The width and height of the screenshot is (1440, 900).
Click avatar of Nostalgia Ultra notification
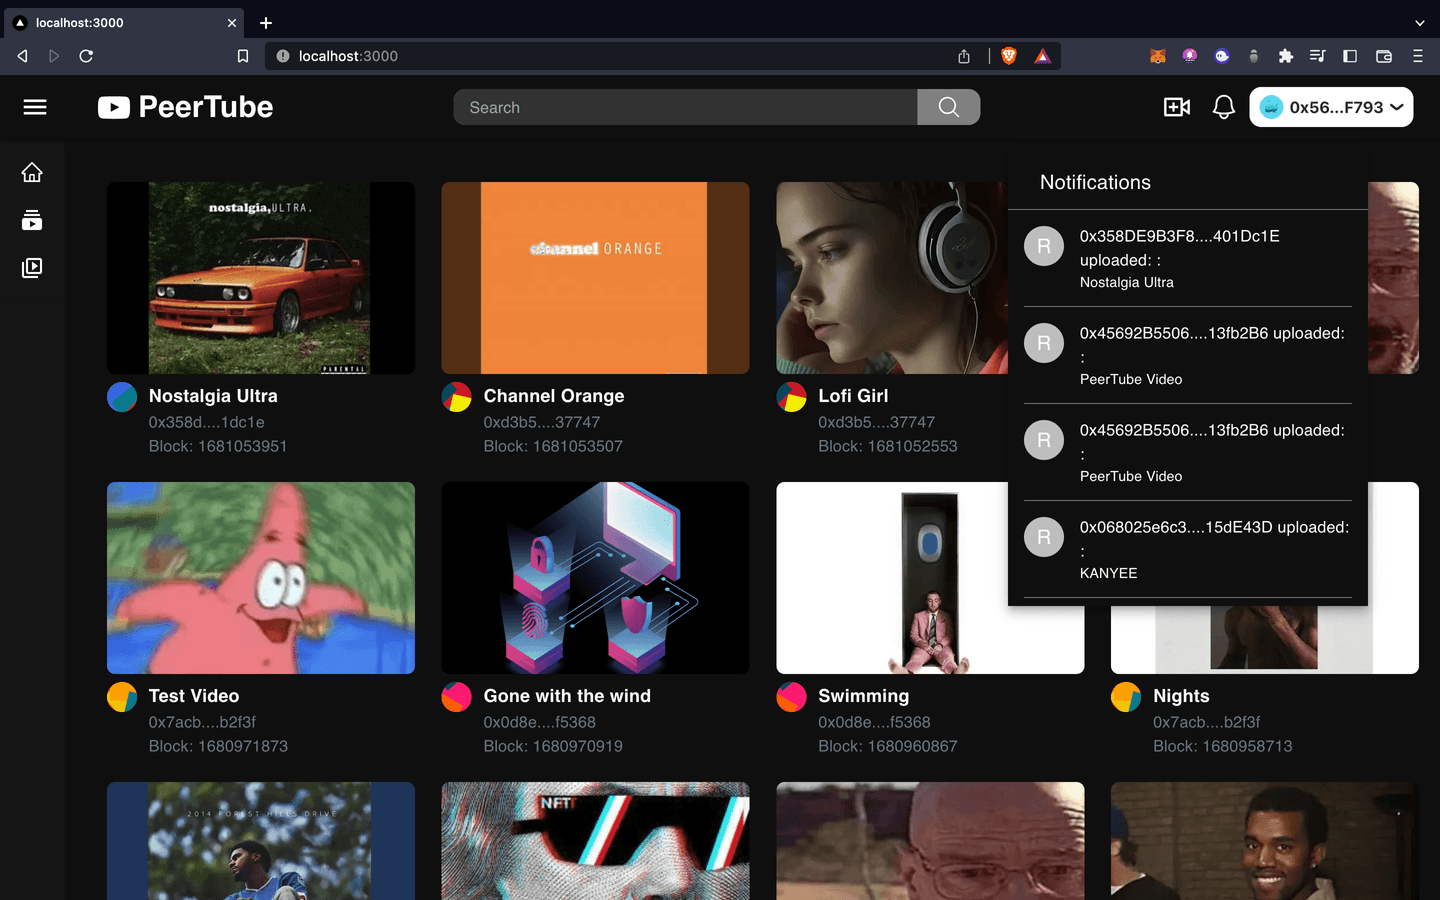pos(1044,246)
